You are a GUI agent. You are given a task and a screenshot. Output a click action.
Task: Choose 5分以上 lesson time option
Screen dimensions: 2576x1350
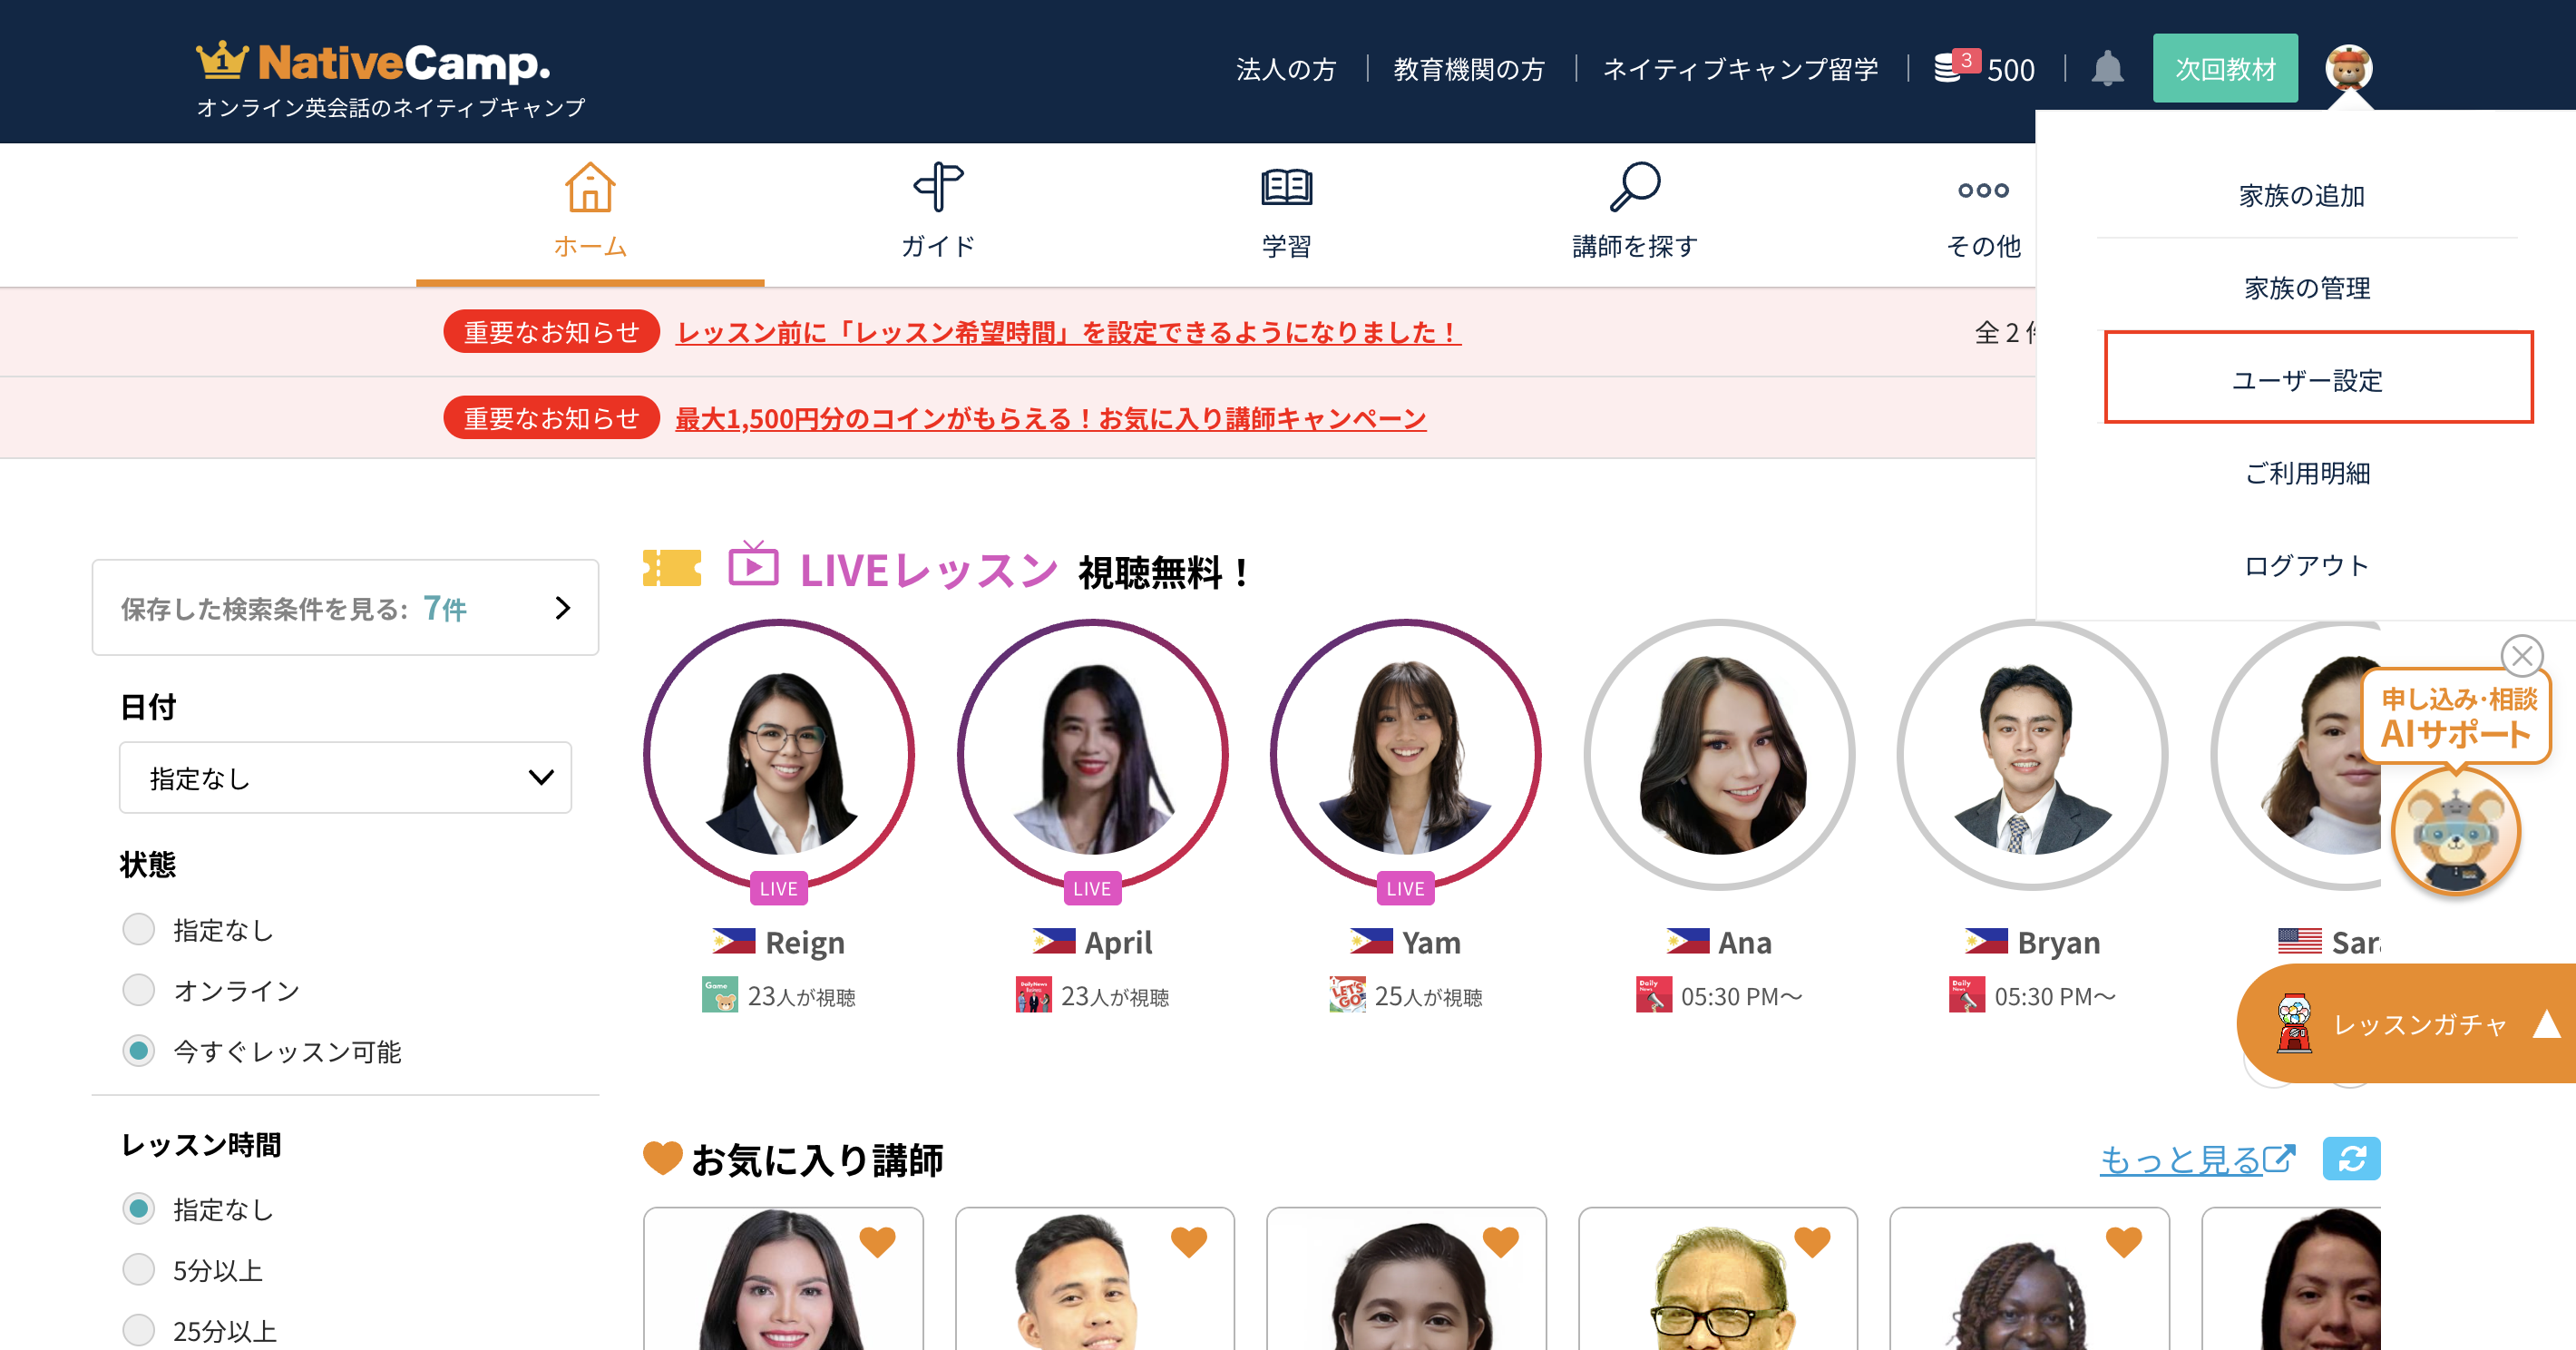tap(139, 1270)
